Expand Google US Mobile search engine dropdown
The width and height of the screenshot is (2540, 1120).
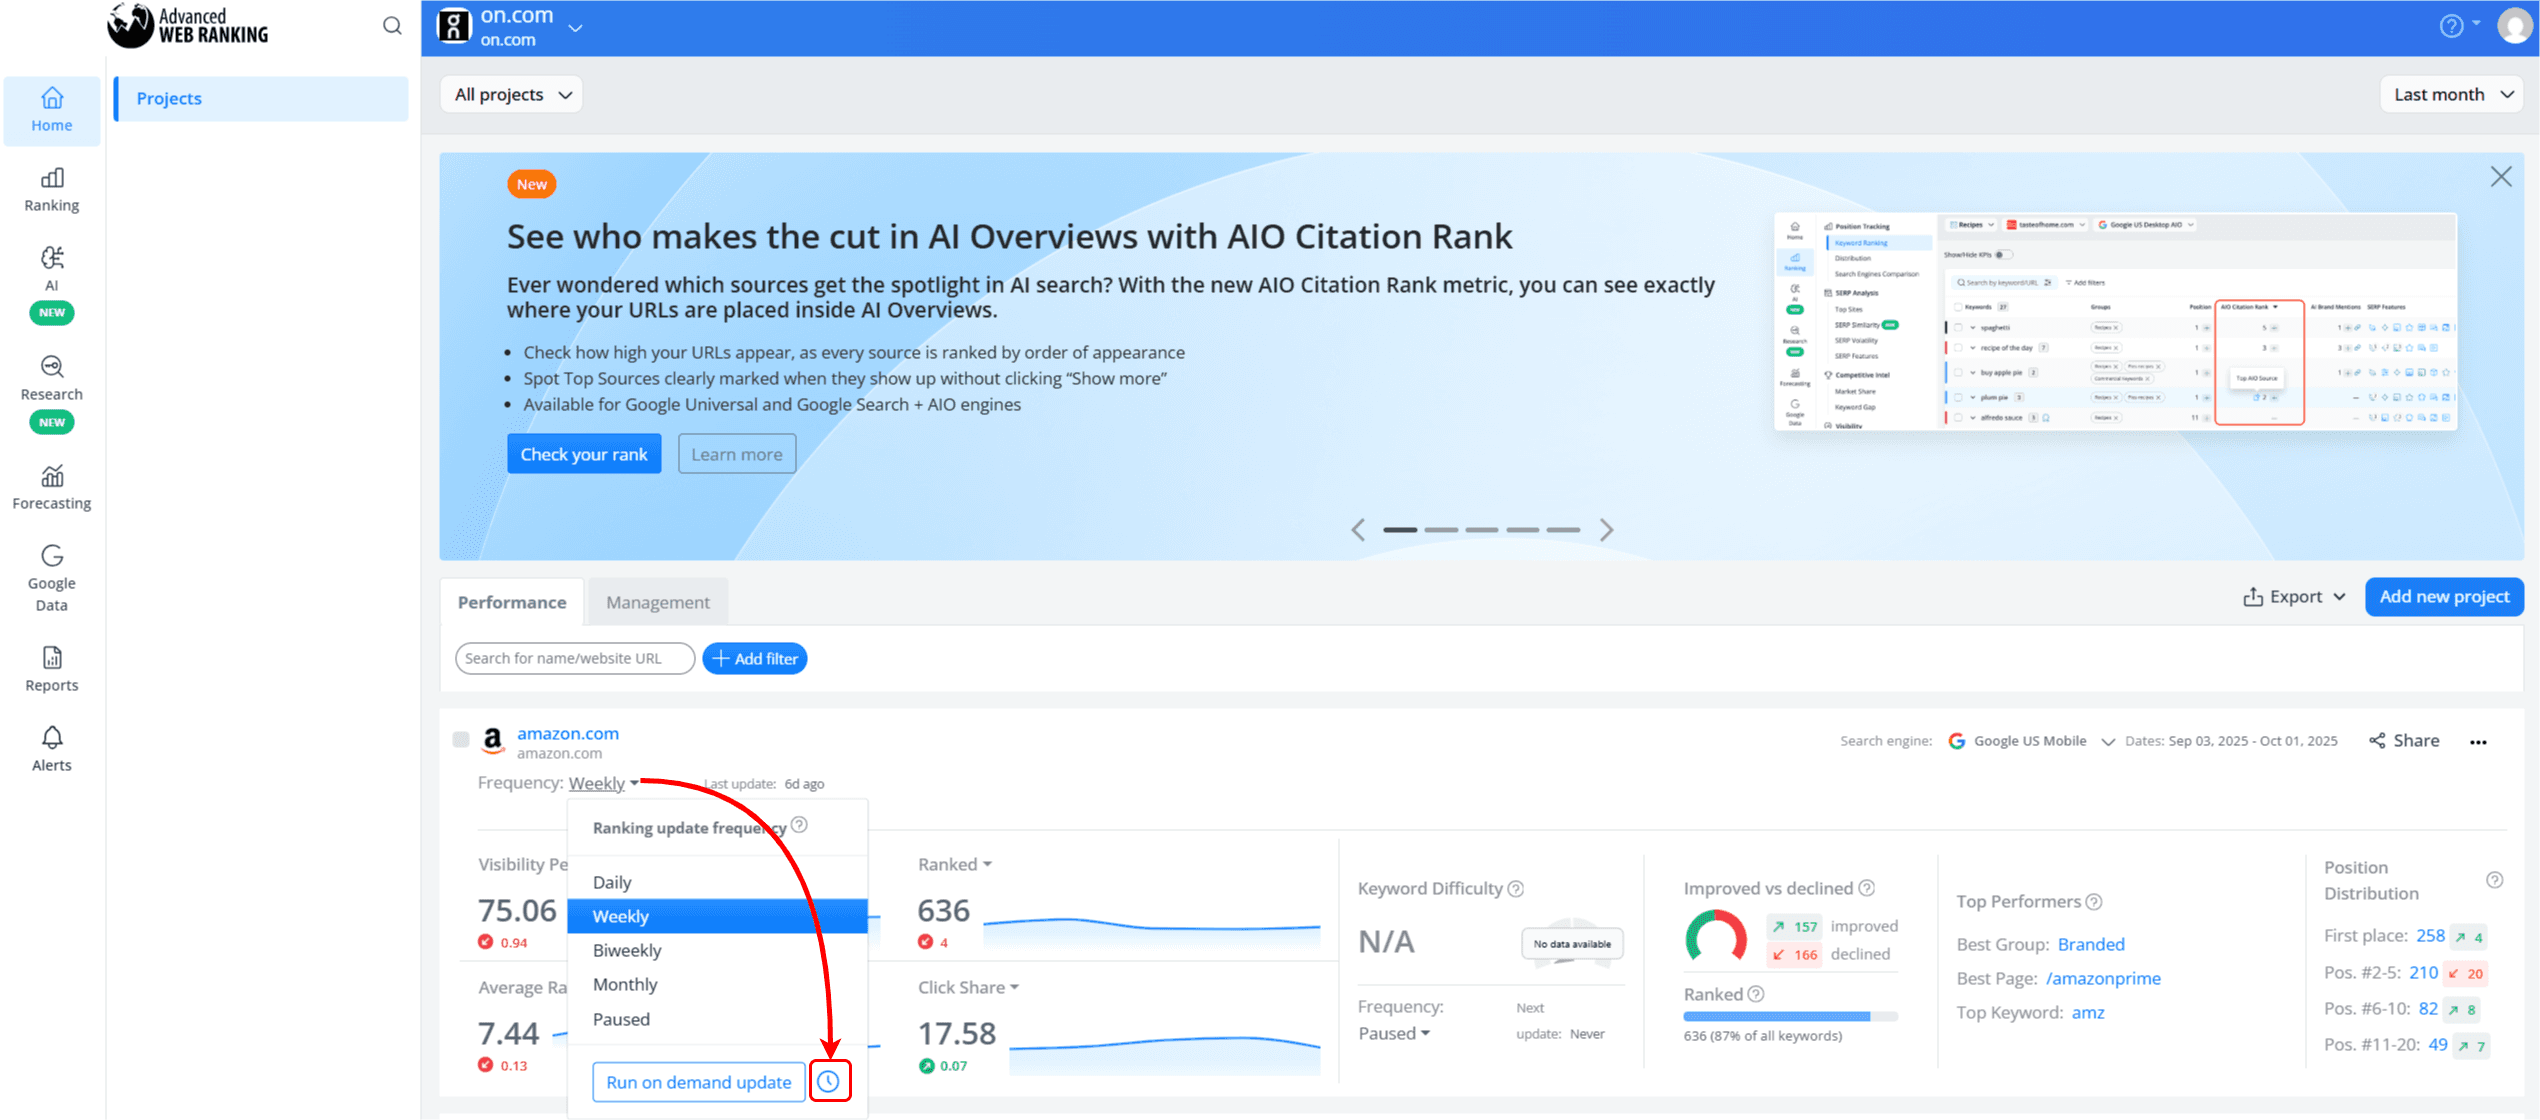click(2107, 741)
